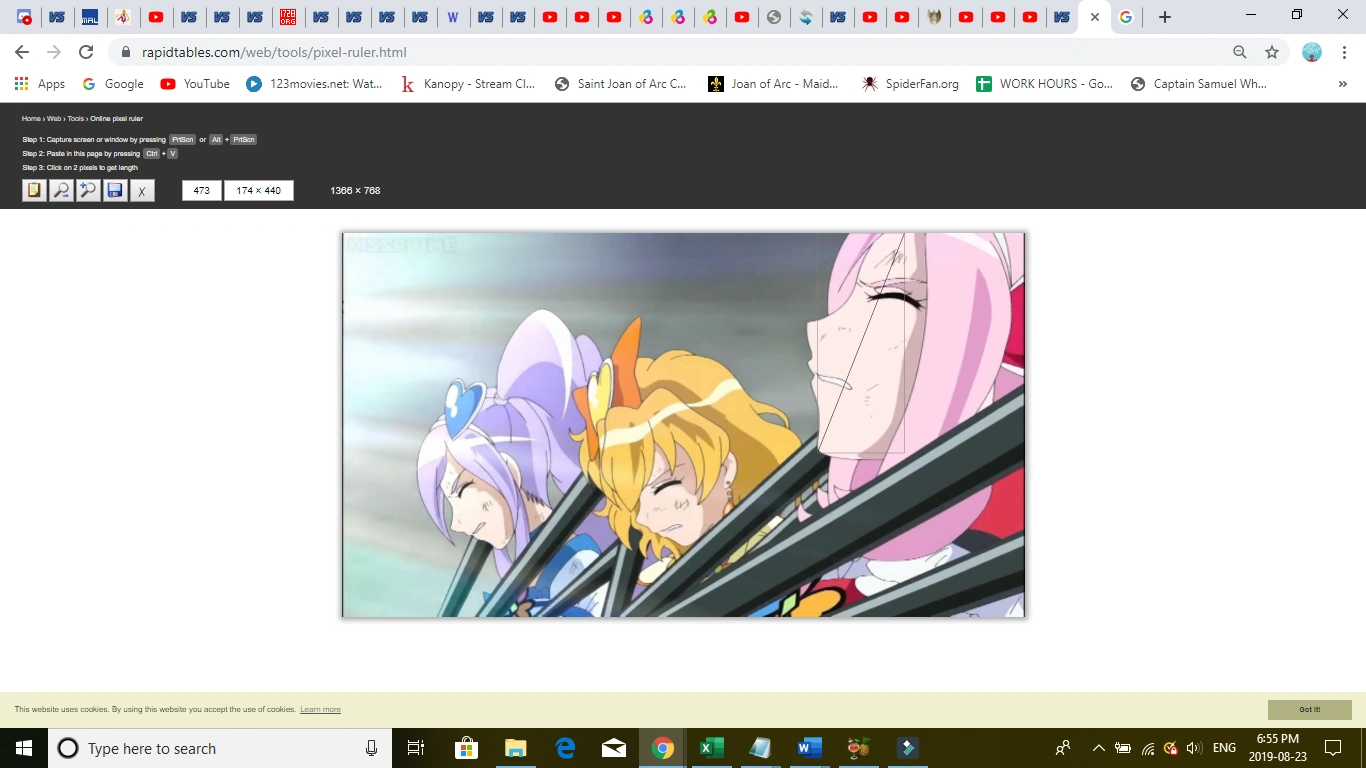Image resolution: width=1366 pixels, height=768 pixels.
Task: Open the Google bookmark
Action: pos(113,84)
